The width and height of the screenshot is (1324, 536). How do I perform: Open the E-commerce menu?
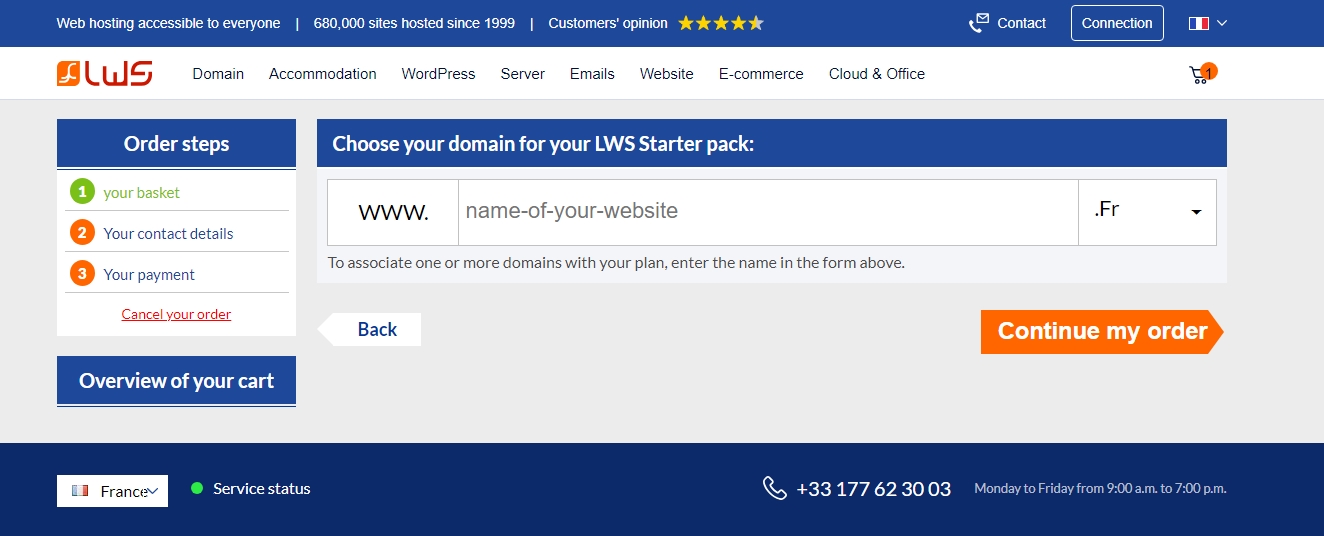click(761, 74)
